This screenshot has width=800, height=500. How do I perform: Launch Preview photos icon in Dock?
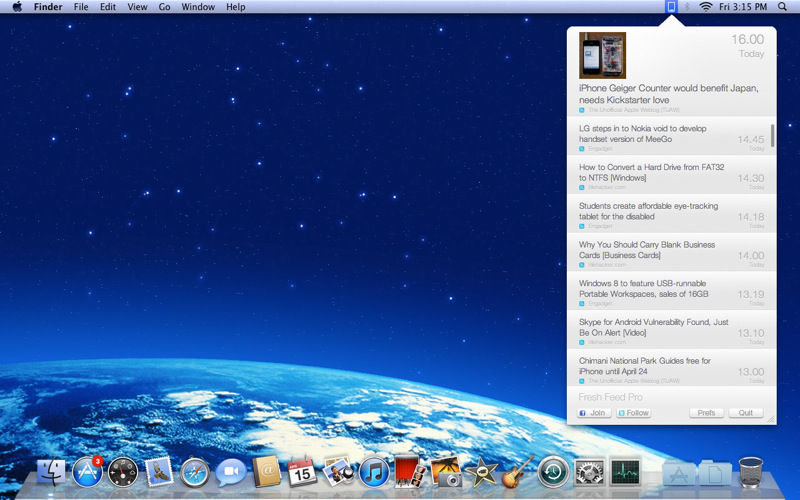(x=338, y=472)
